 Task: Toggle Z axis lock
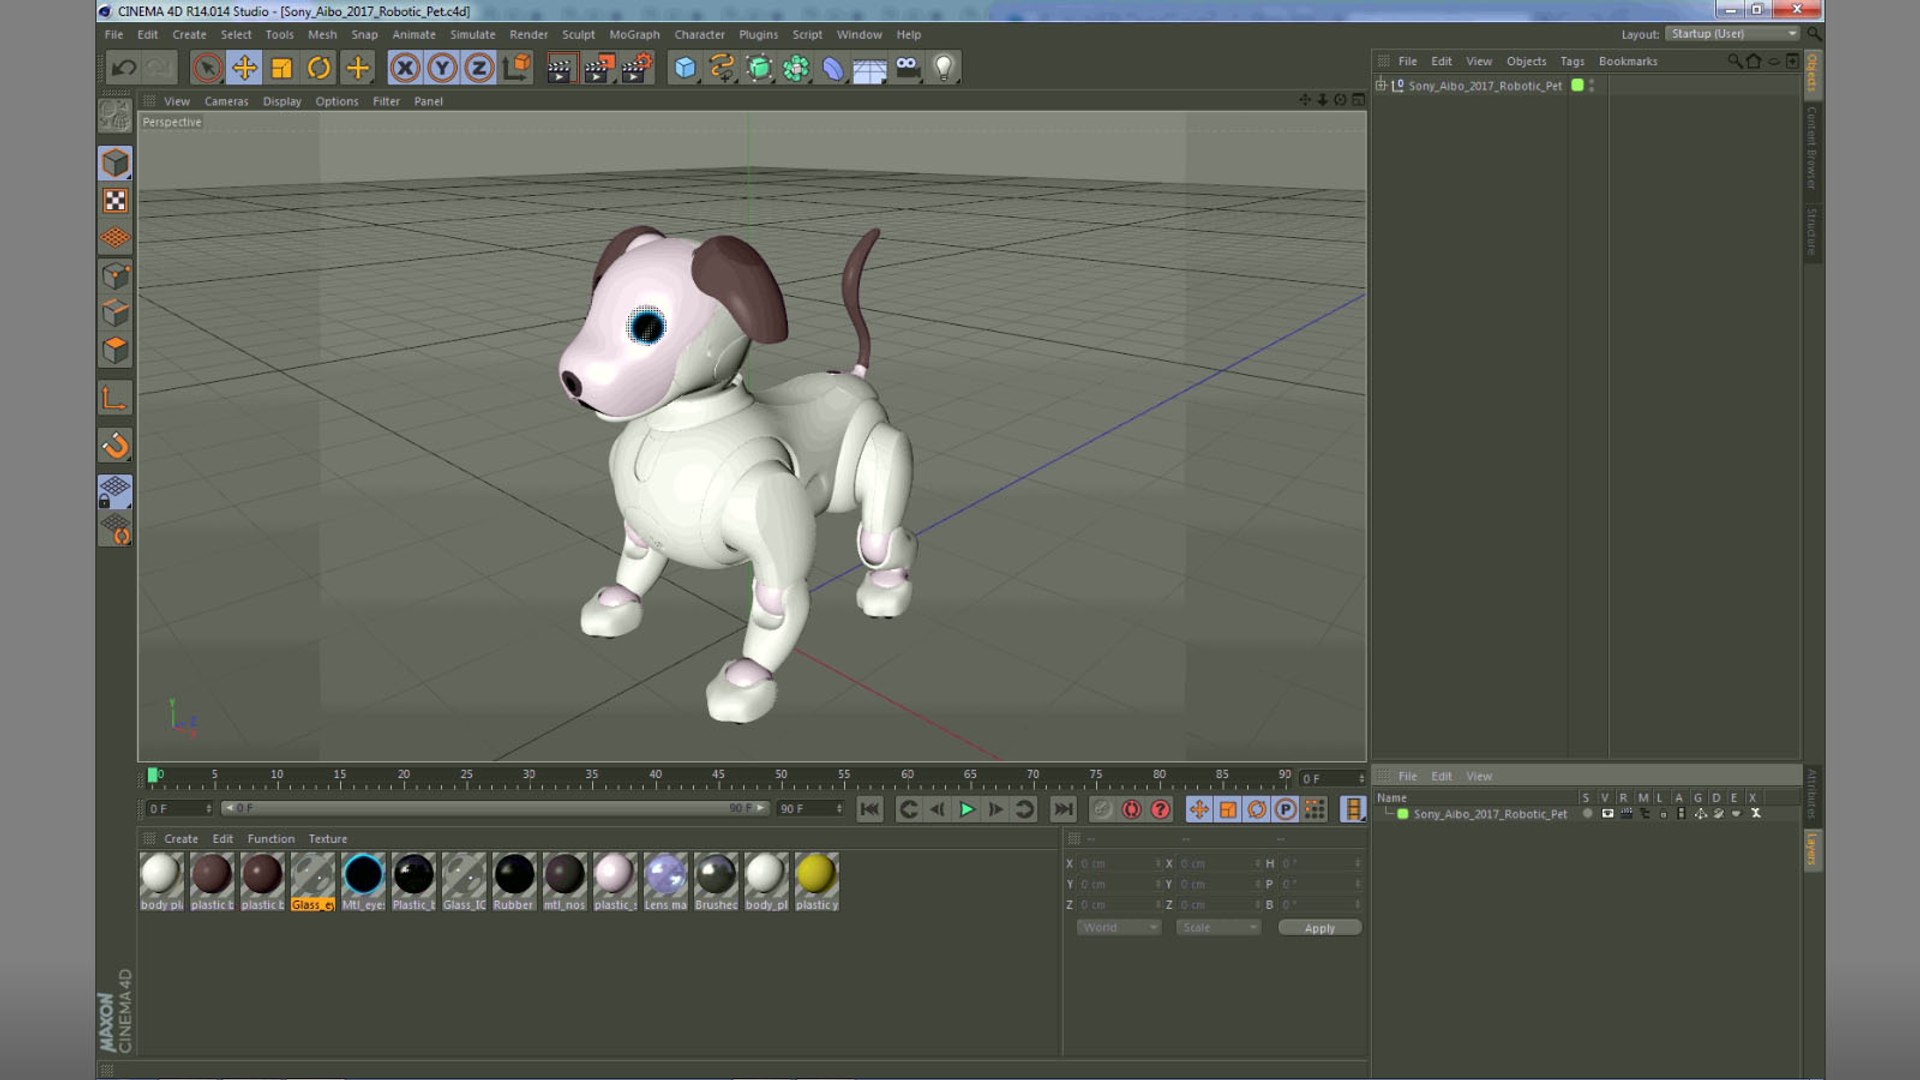click(479, 68)
